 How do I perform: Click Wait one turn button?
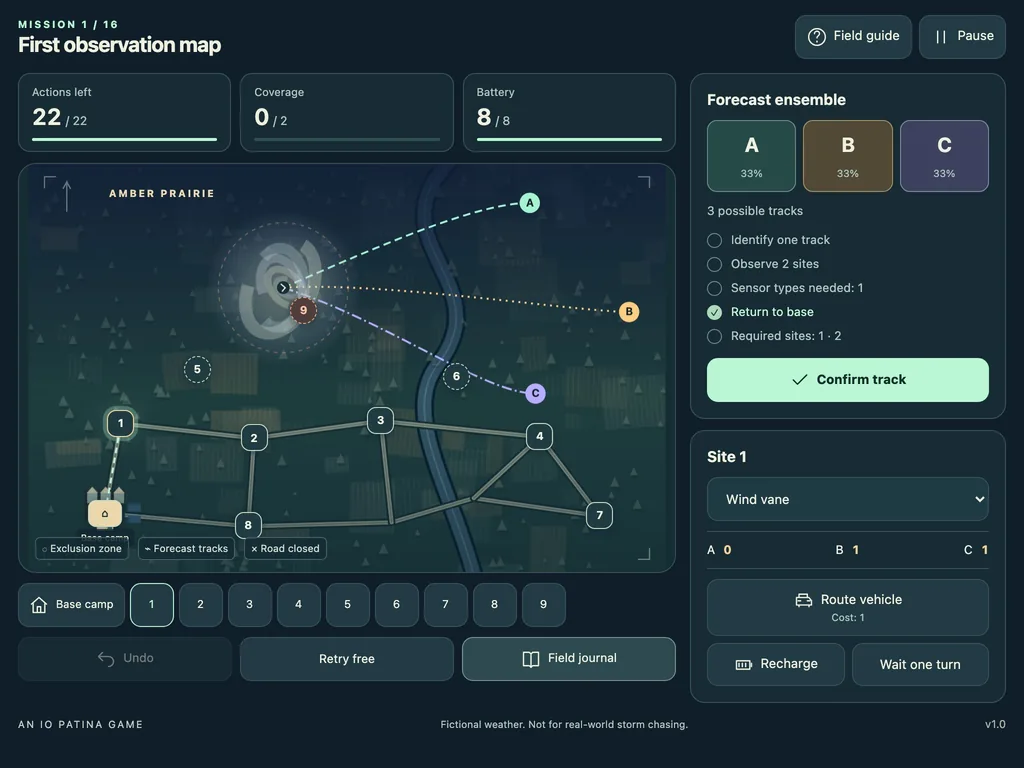point(920,664)
